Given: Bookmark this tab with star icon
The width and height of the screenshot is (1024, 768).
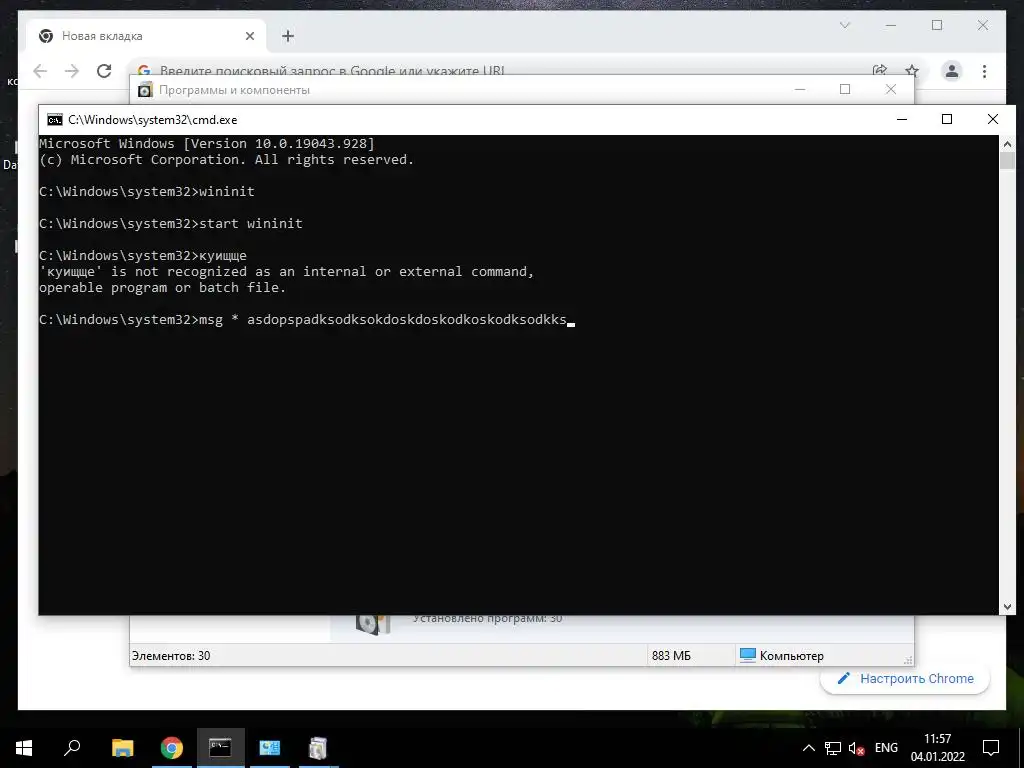Looking at the screenshot, I should [x=912, y=71].
